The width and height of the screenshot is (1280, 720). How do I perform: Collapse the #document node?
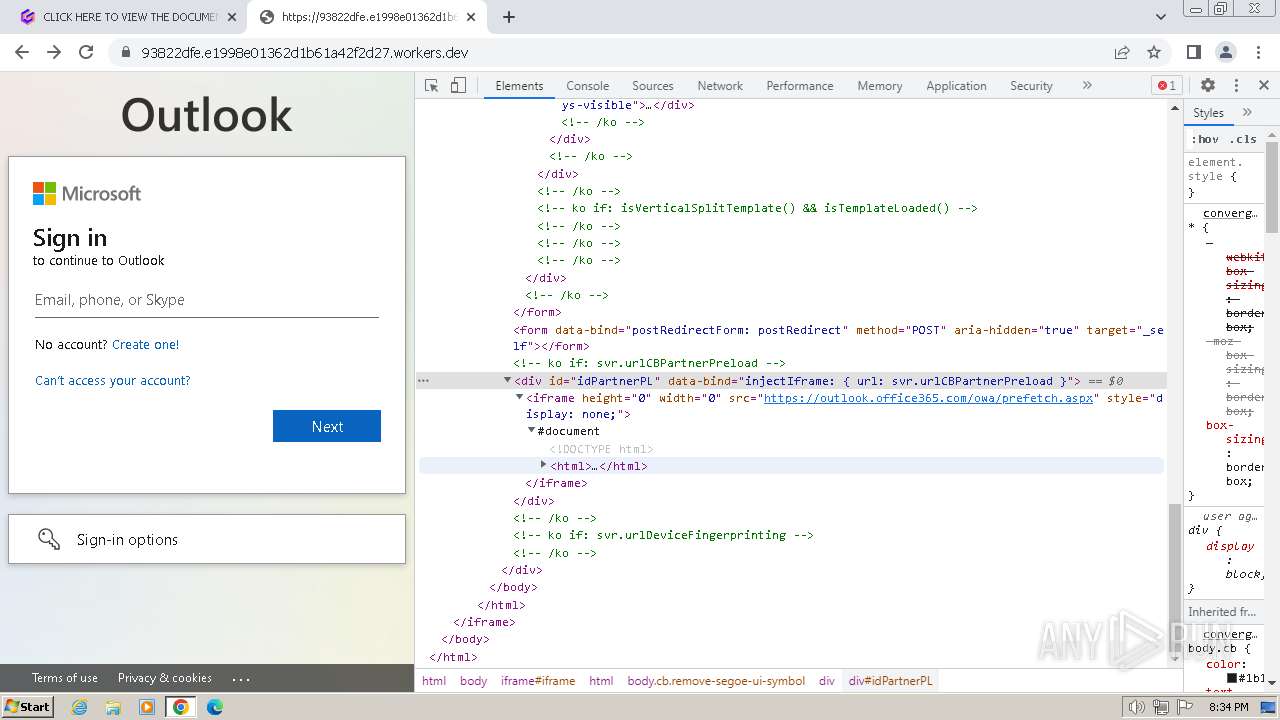531,431
